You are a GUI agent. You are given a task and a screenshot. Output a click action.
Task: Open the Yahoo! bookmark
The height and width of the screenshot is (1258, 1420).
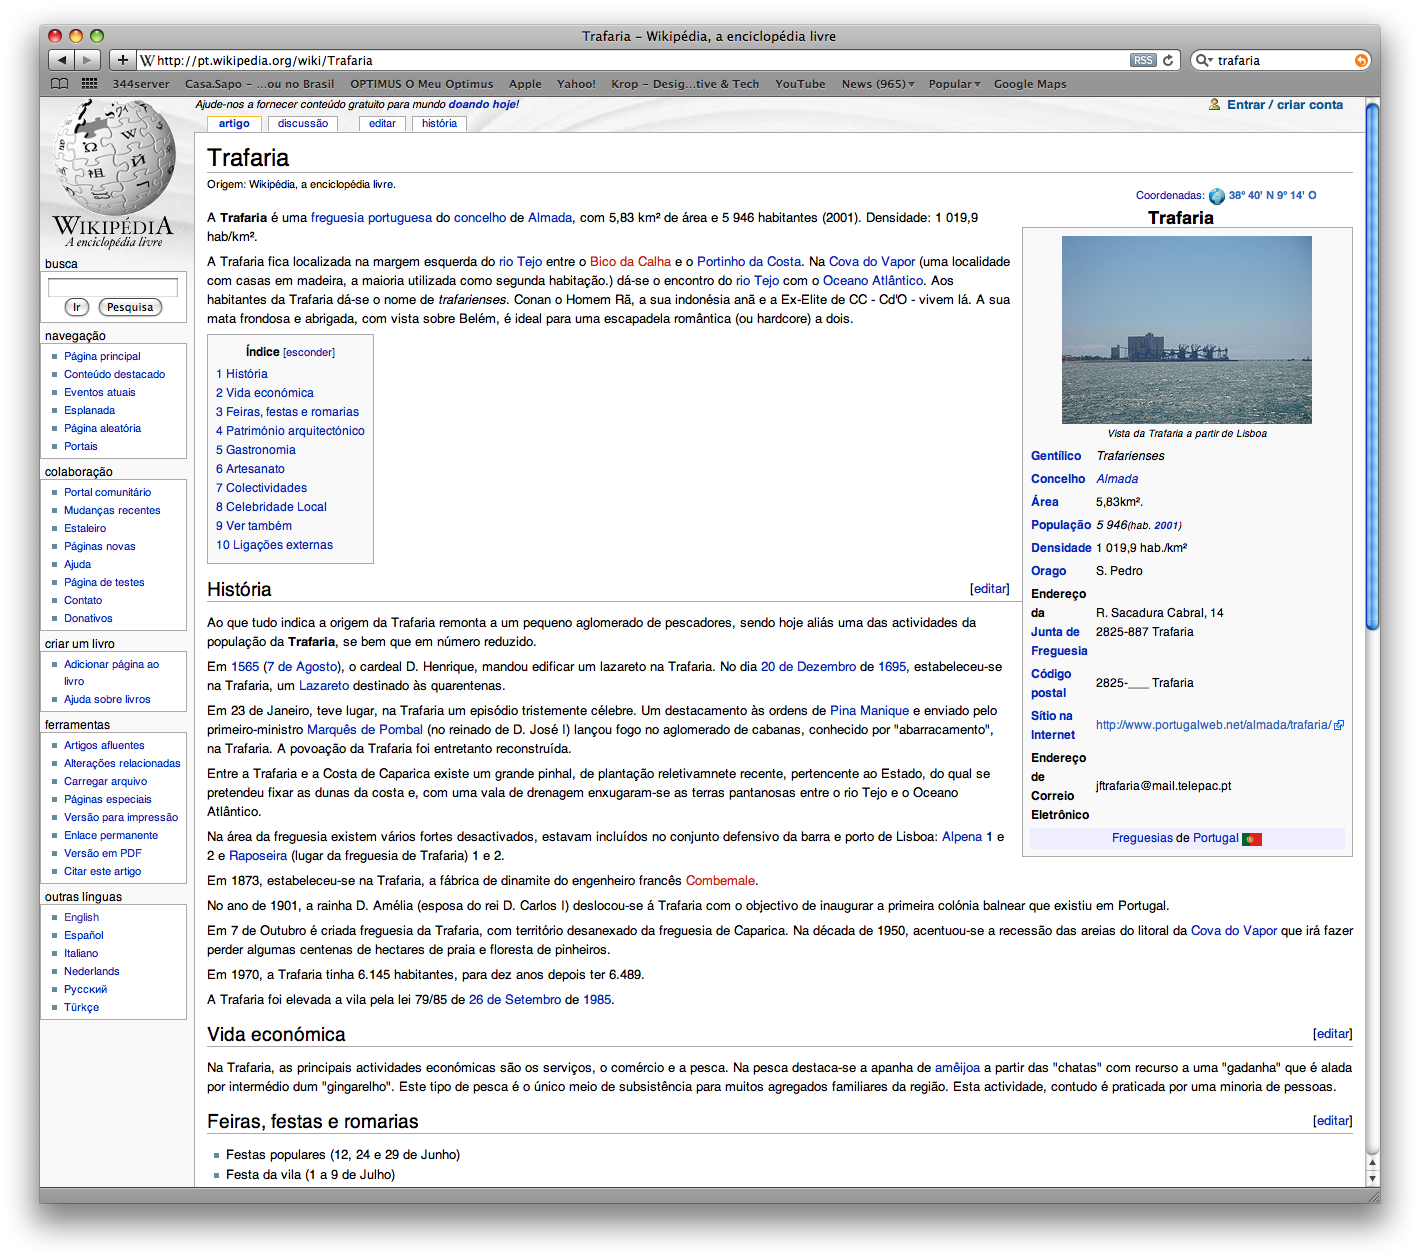point(576,84)
